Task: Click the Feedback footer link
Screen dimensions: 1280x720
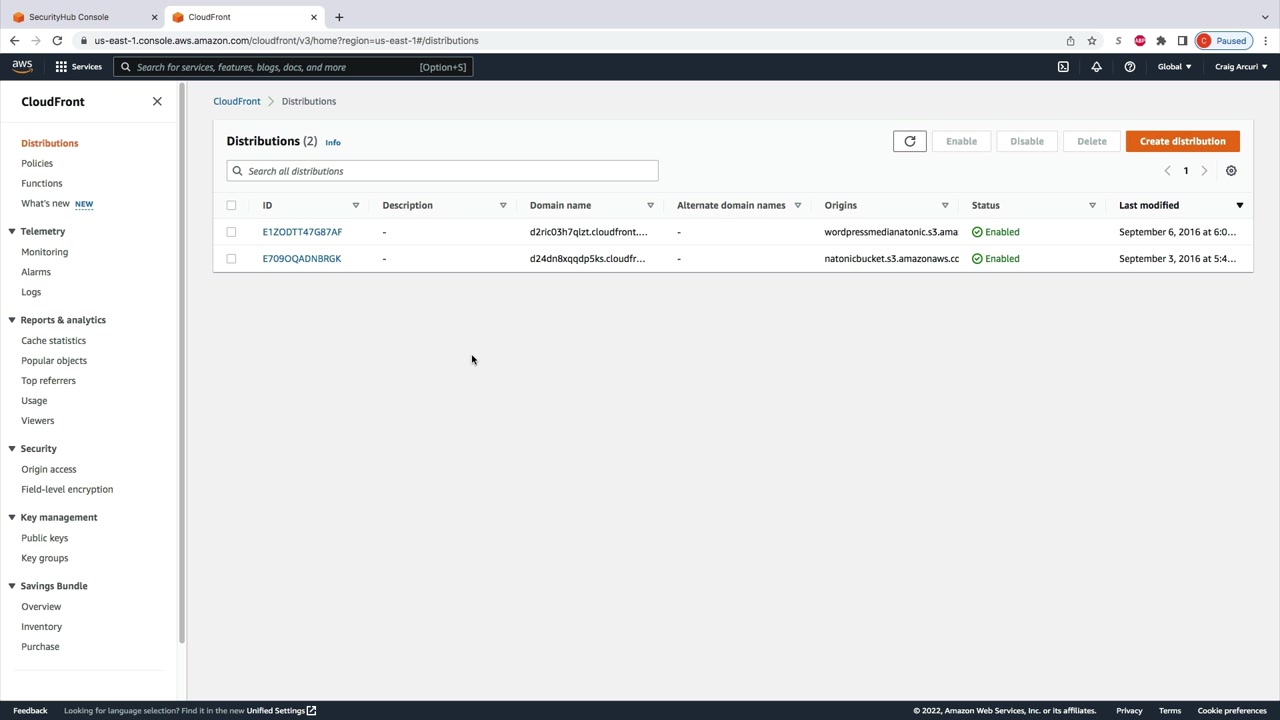Action: pyautogui.click(x=30, y=711)
